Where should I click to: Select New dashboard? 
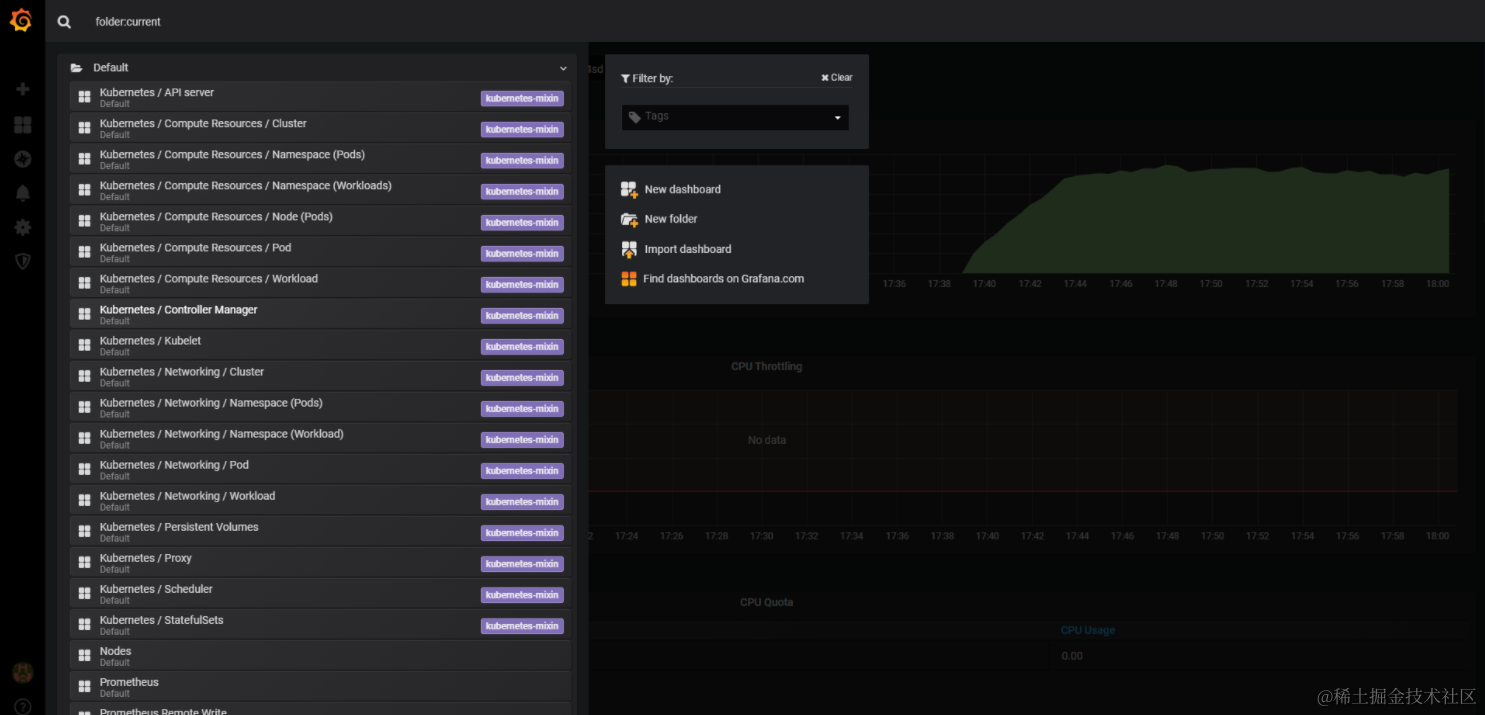(682, 189)
